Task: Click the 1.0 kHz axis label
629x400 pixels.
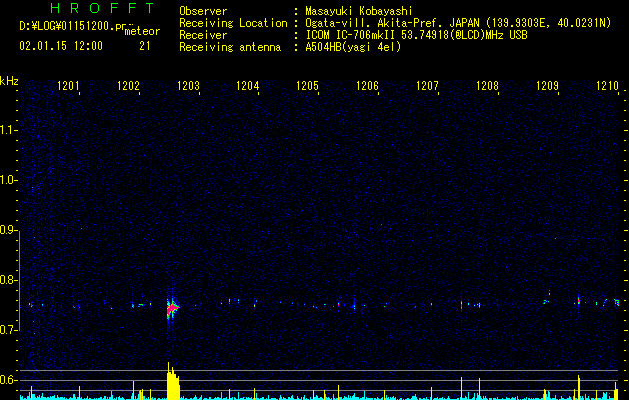Action: tap(8, 180)
